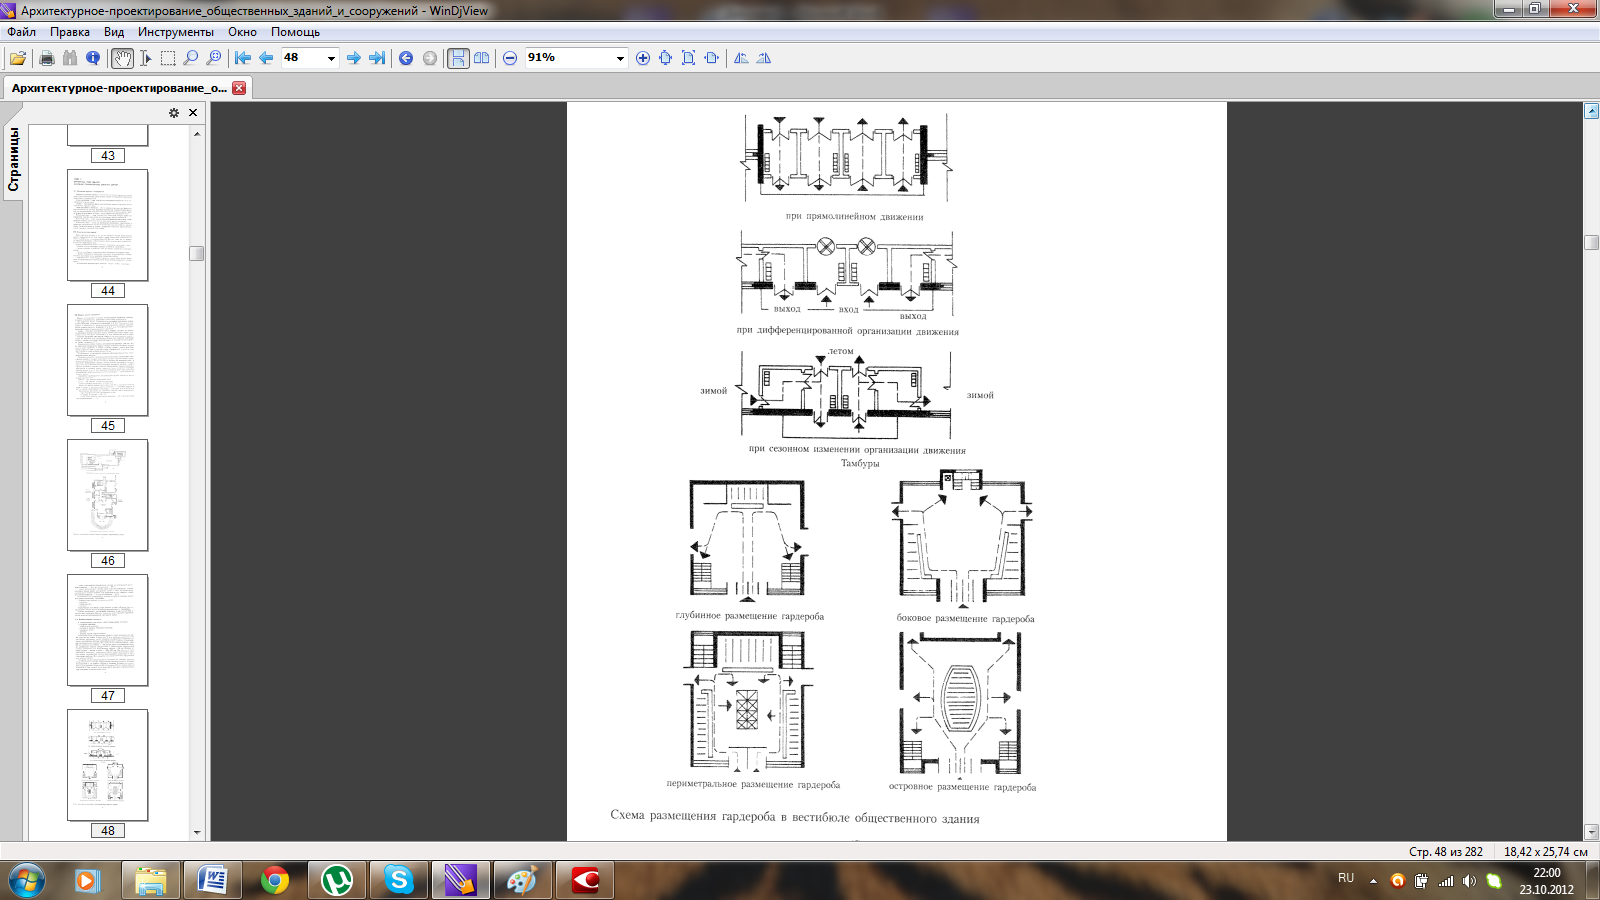Zoom out with the minus button
1600x900 pixels.
point(510,58)
